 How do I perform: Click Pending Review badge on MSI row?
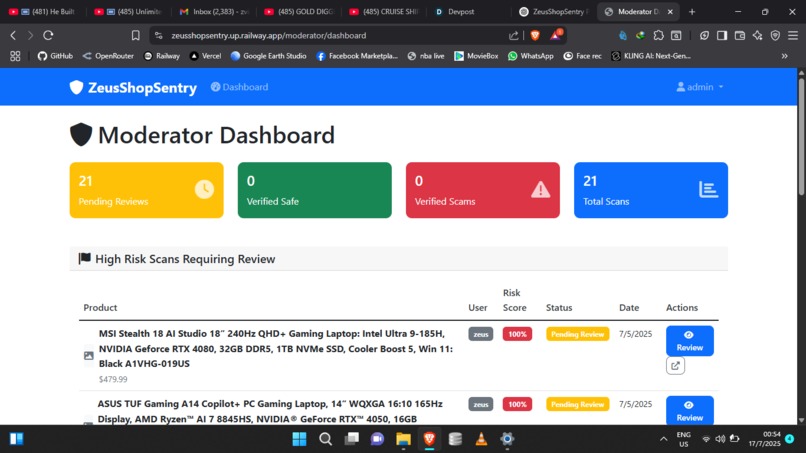coord(577,334)
